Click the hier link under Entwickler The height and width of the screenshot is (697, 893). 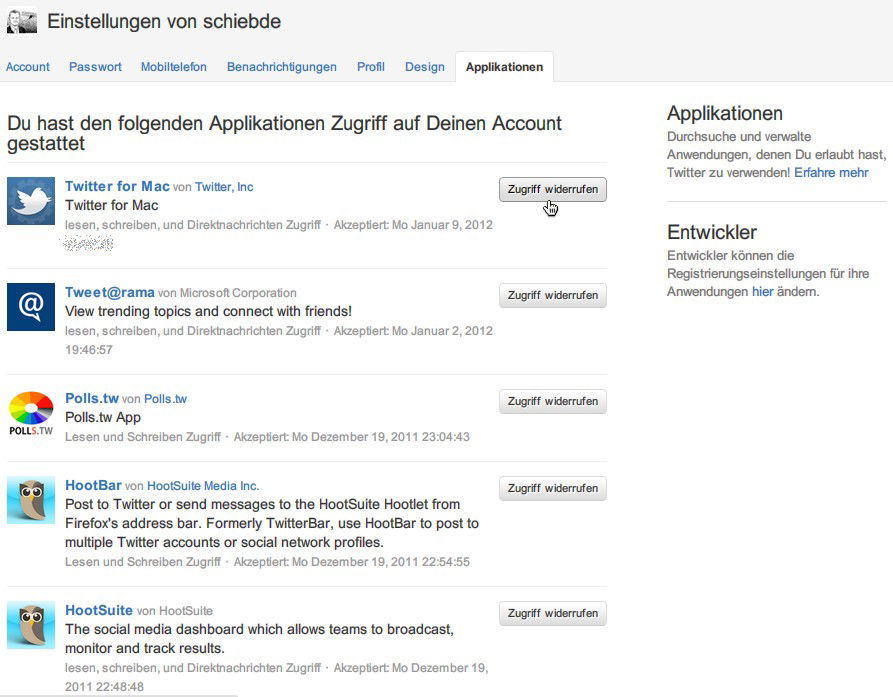click(x=762, y=292)
